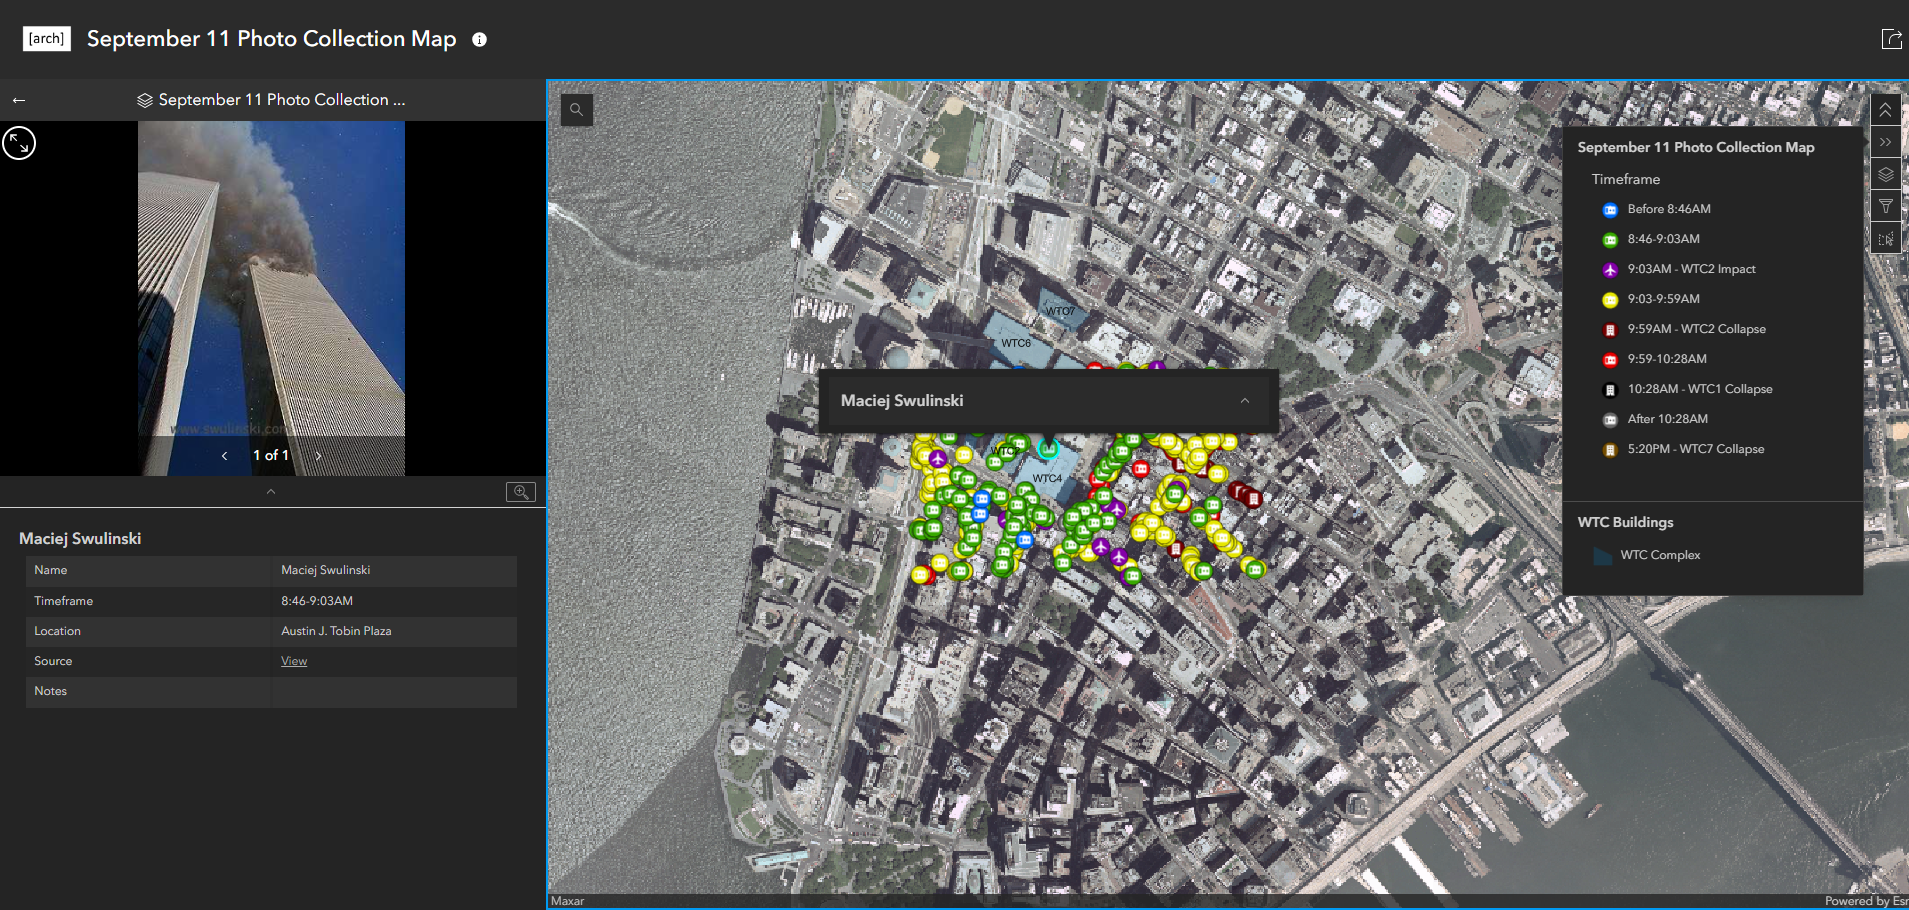Click the 'Maxar' map attribution
Image resolution: width=1909 pixels, height=910 pixels.
[x=568, y=901]
